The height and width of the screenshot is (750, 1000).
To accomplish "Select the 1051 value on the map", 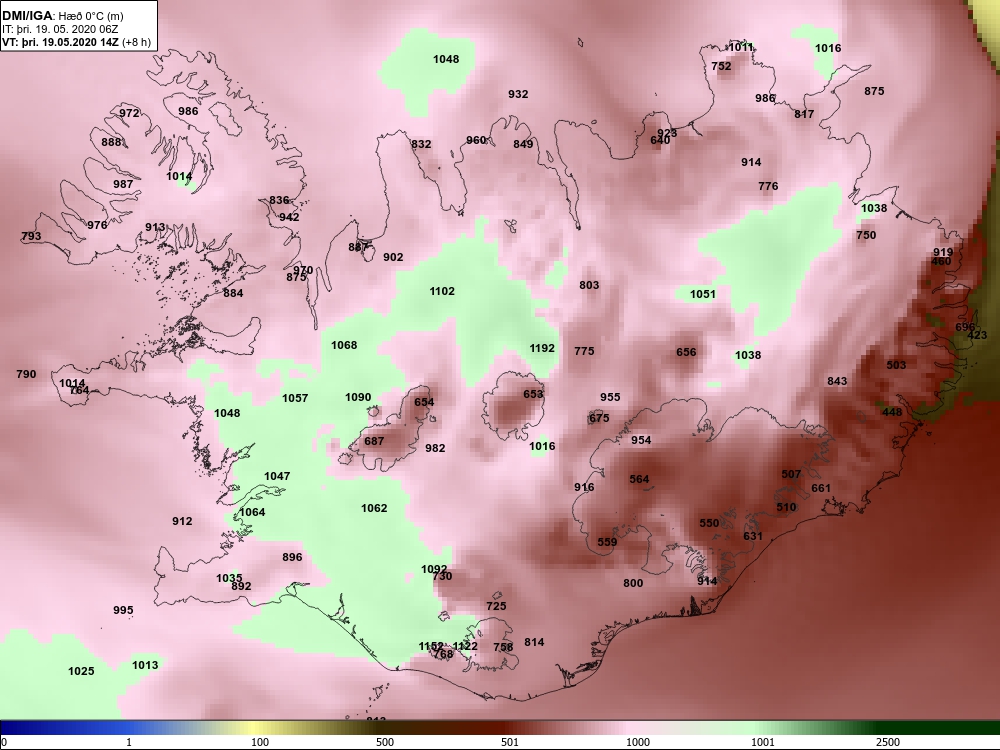I will 703,294.
